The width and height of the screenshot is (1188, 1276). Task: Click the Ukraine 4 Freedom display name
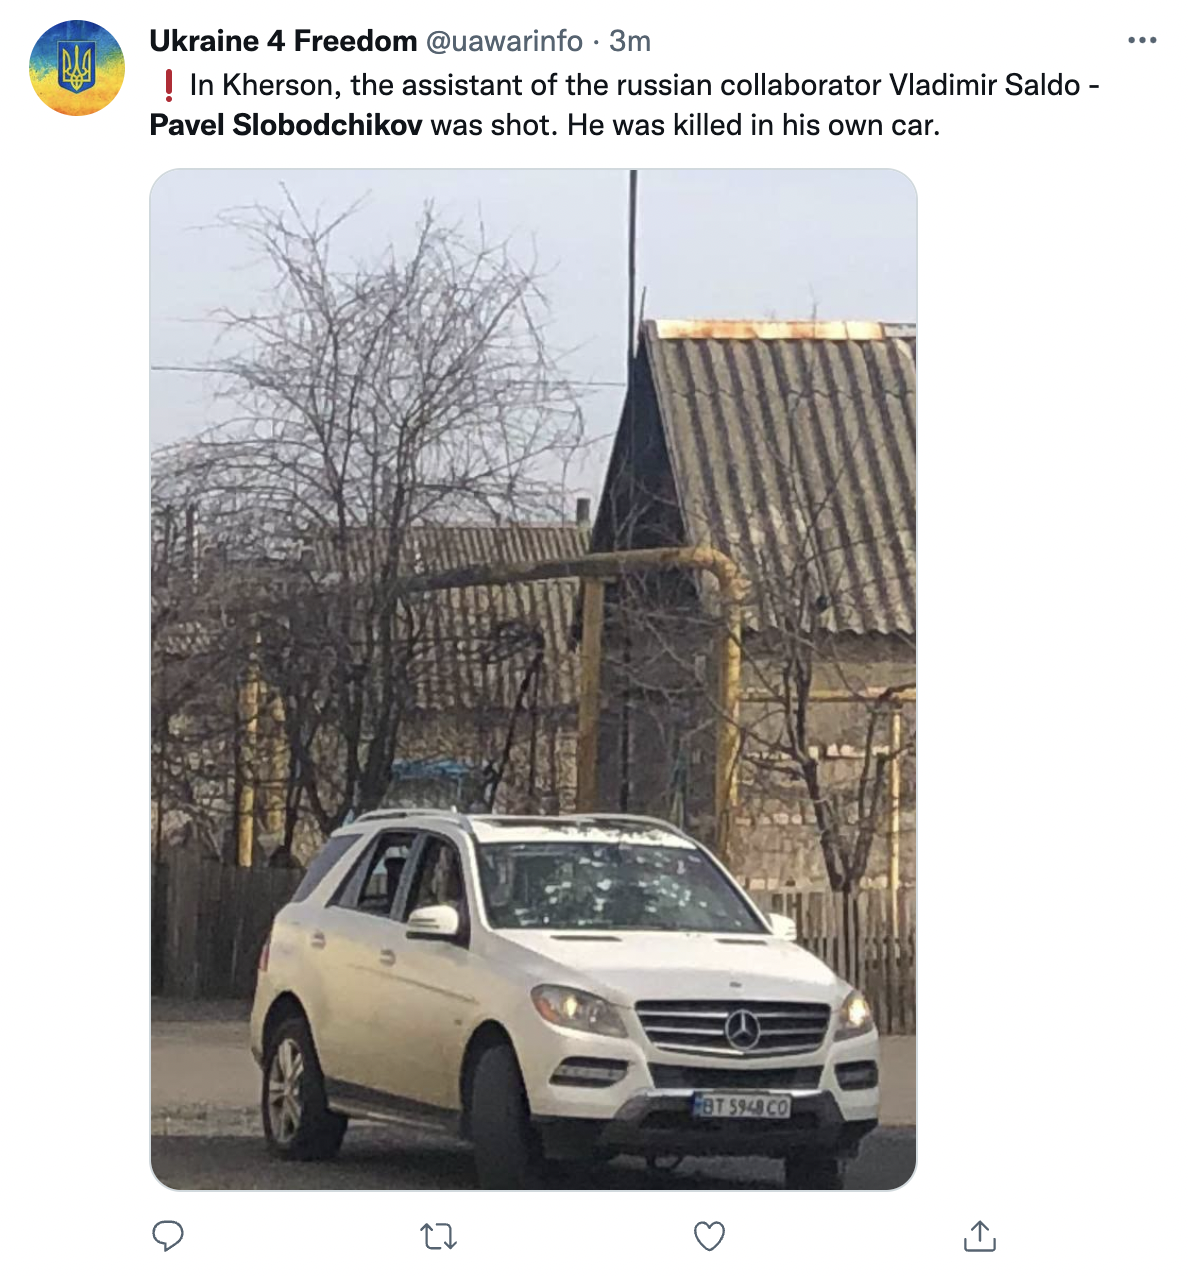pyautogui.click(x=283, y=41)
